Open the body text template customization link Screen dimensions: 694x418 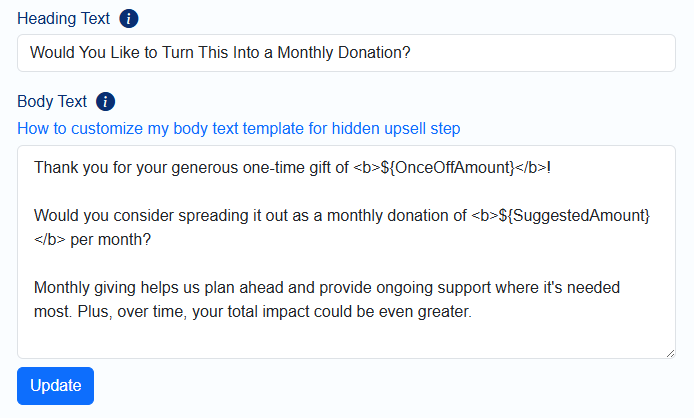(x=238, y=129)
